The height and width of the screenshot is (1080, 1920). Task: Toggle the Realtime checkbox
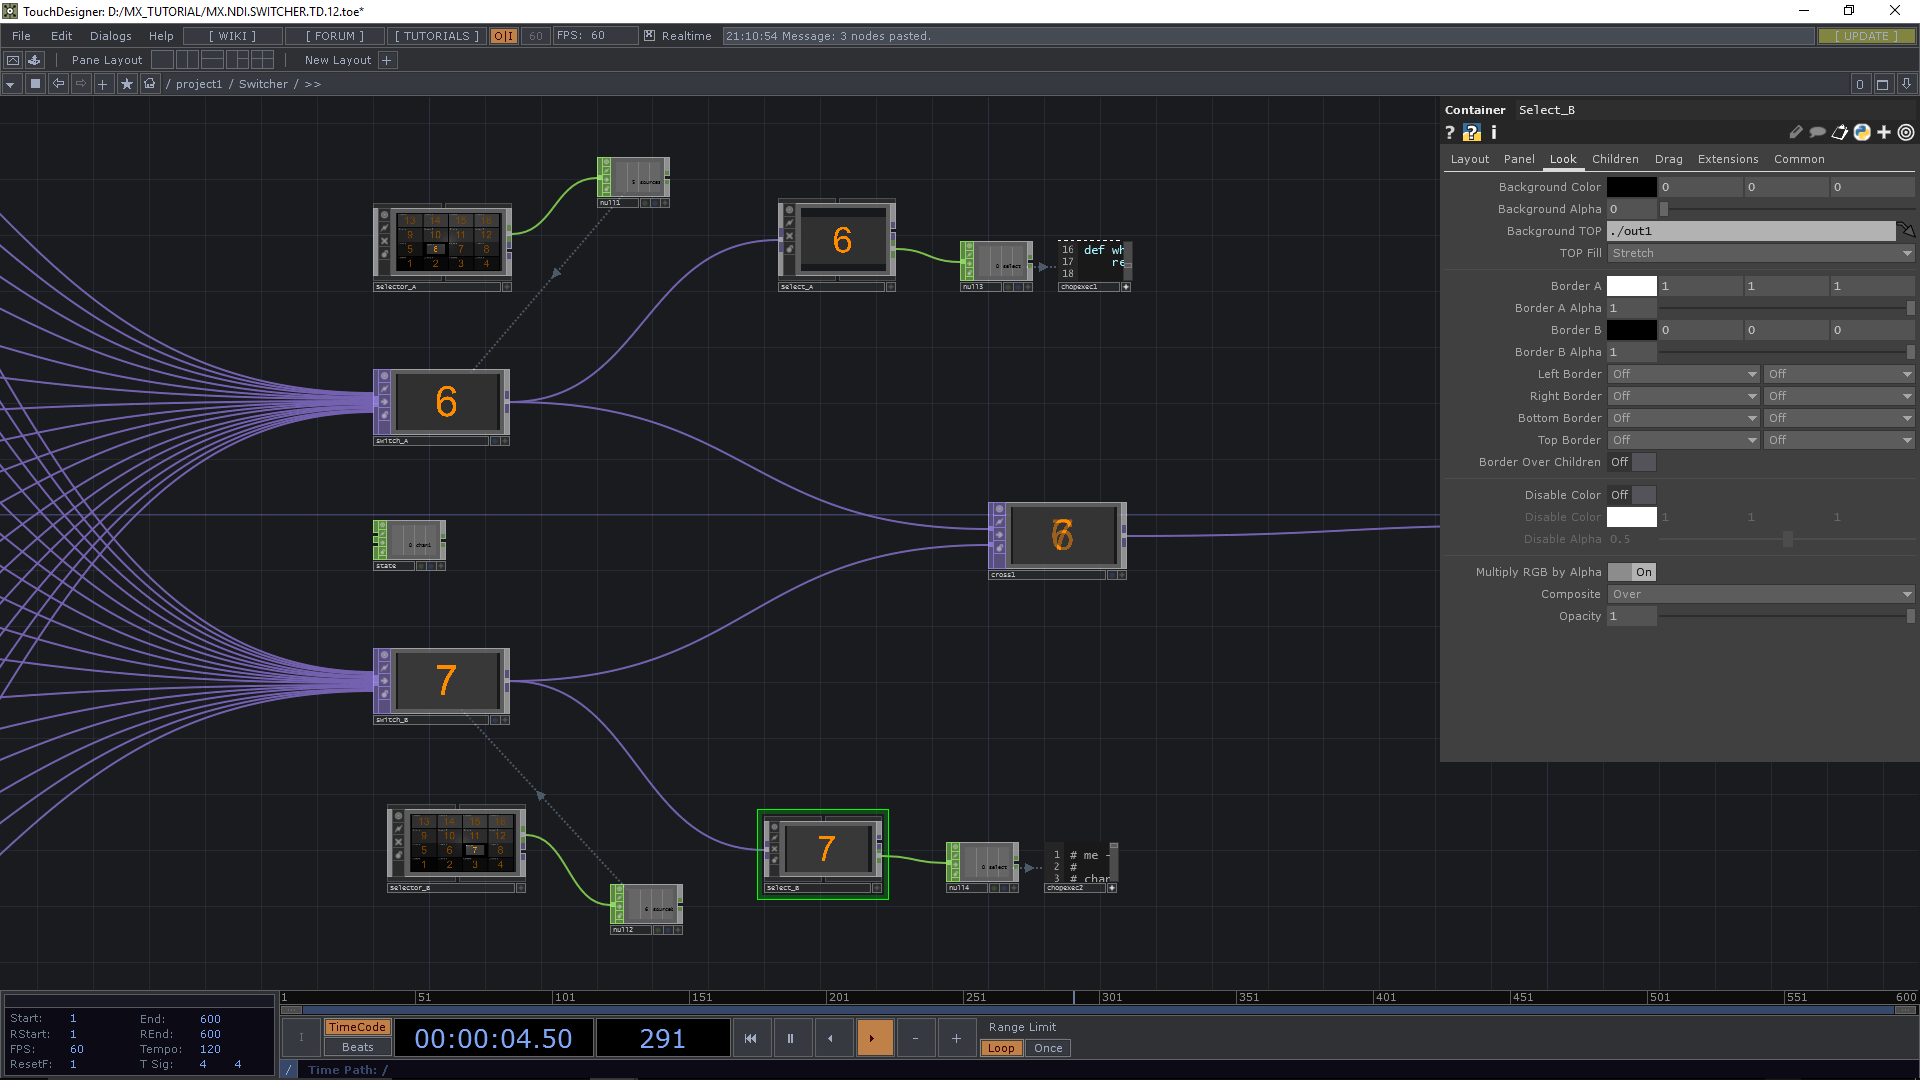click(x=649, y=36)
